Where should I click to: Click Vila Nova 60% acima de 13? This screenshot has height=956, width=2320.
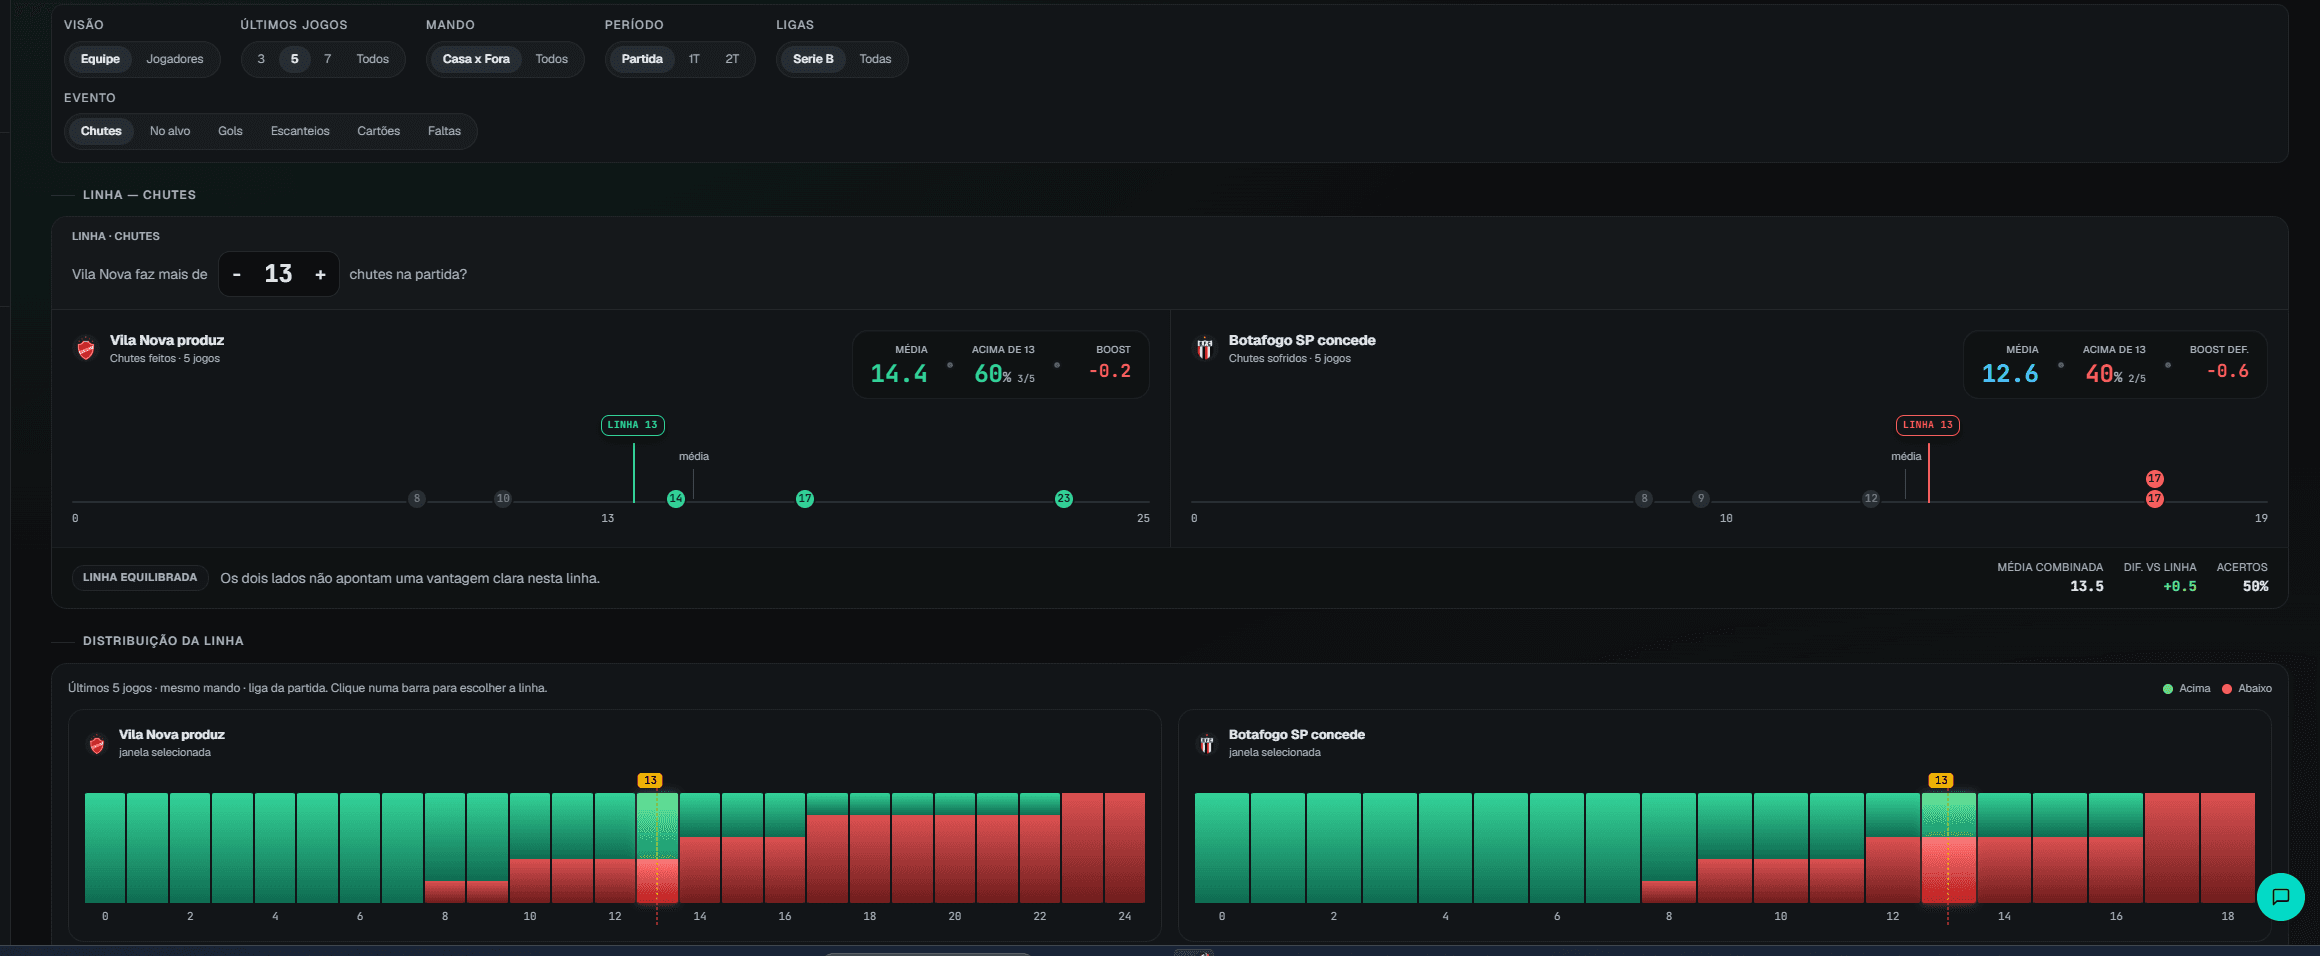click(x=1004, y=374)
